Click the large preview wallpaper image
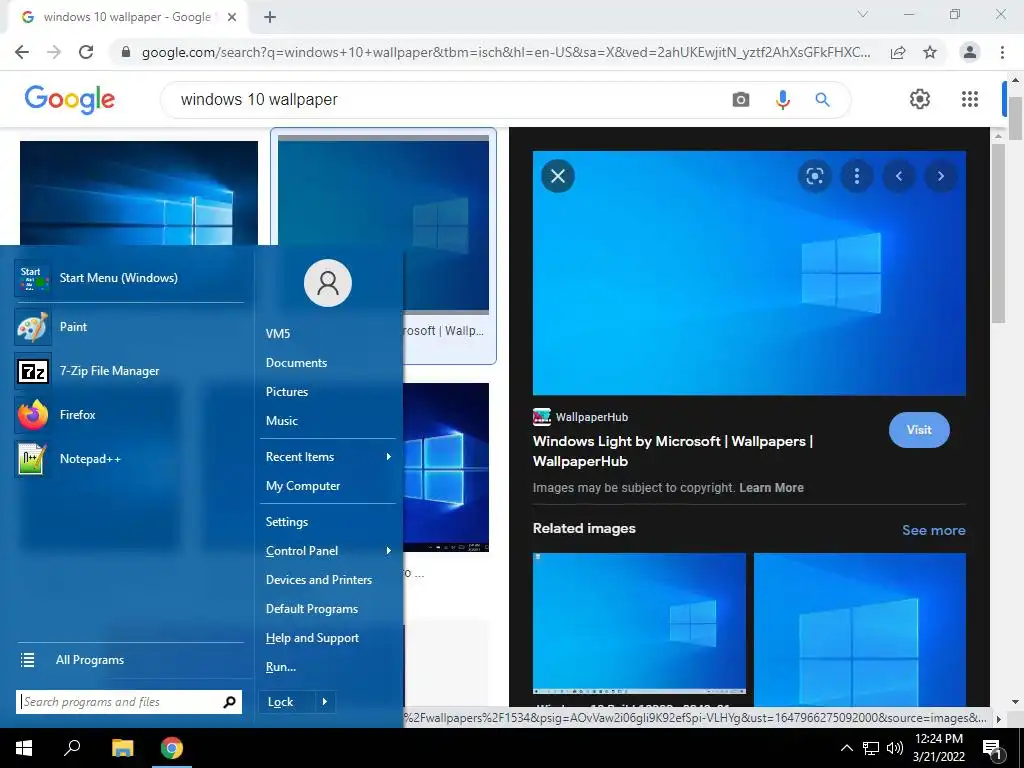 (749, 273)
